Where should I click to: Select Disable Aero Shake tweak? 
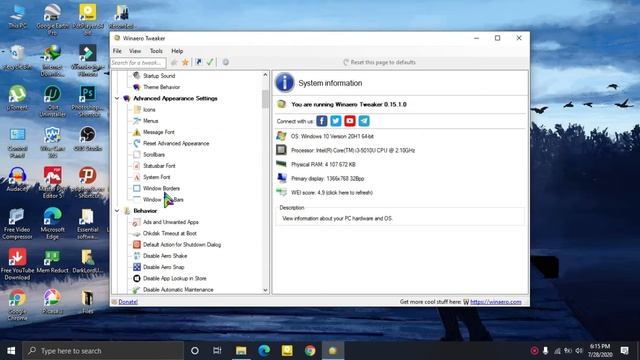(165, 256)
